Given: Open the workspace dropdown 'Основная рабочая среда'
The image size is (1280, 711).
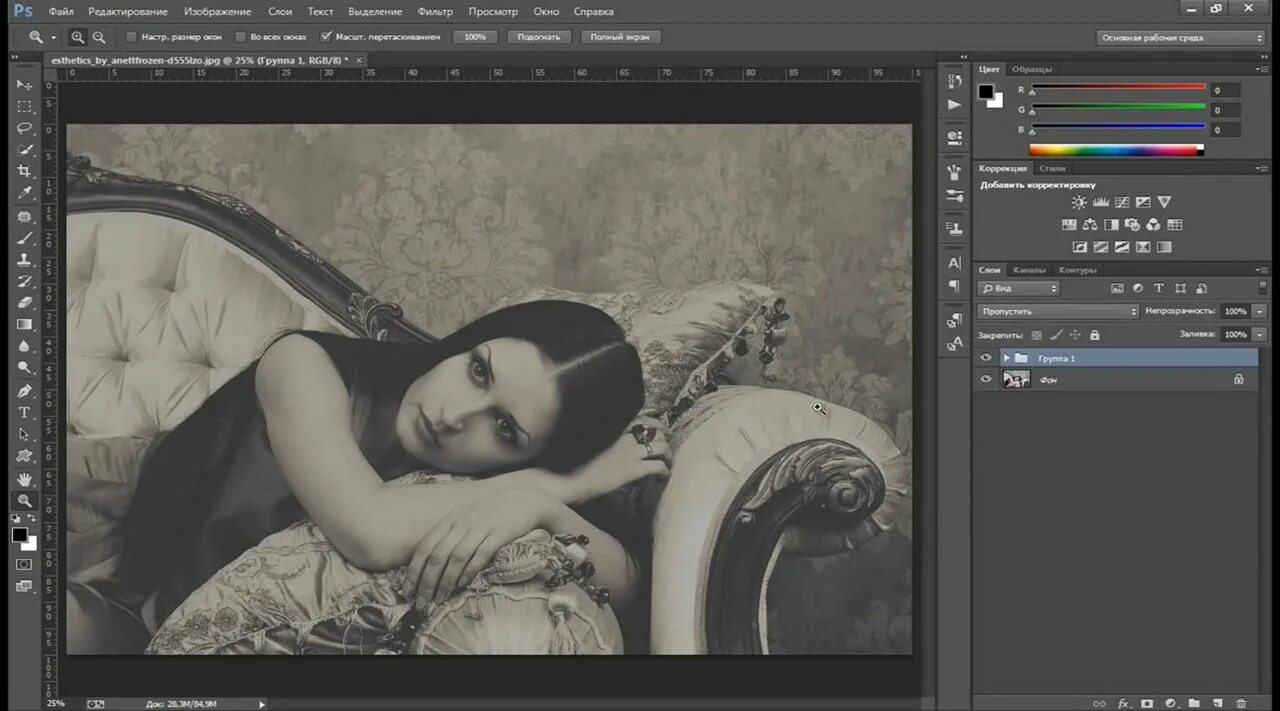Looking at the screenshot, I should pos(1180,37).
